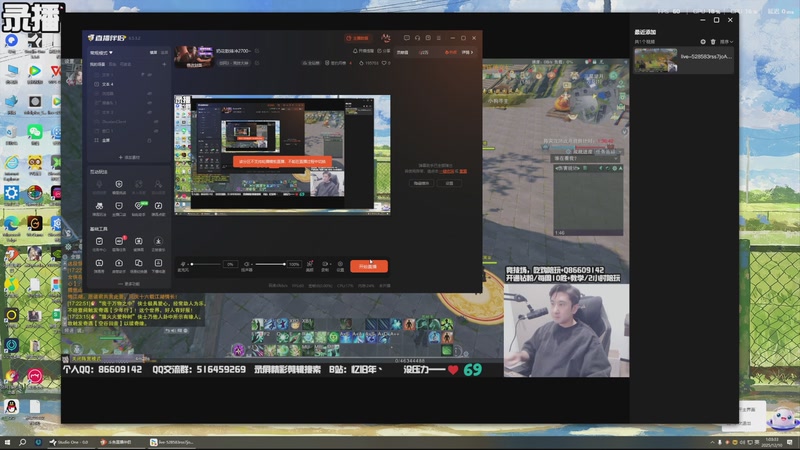Toggle visibility of the fifth source row
This screenshot has width=800, height=450.
coord(149,112)
